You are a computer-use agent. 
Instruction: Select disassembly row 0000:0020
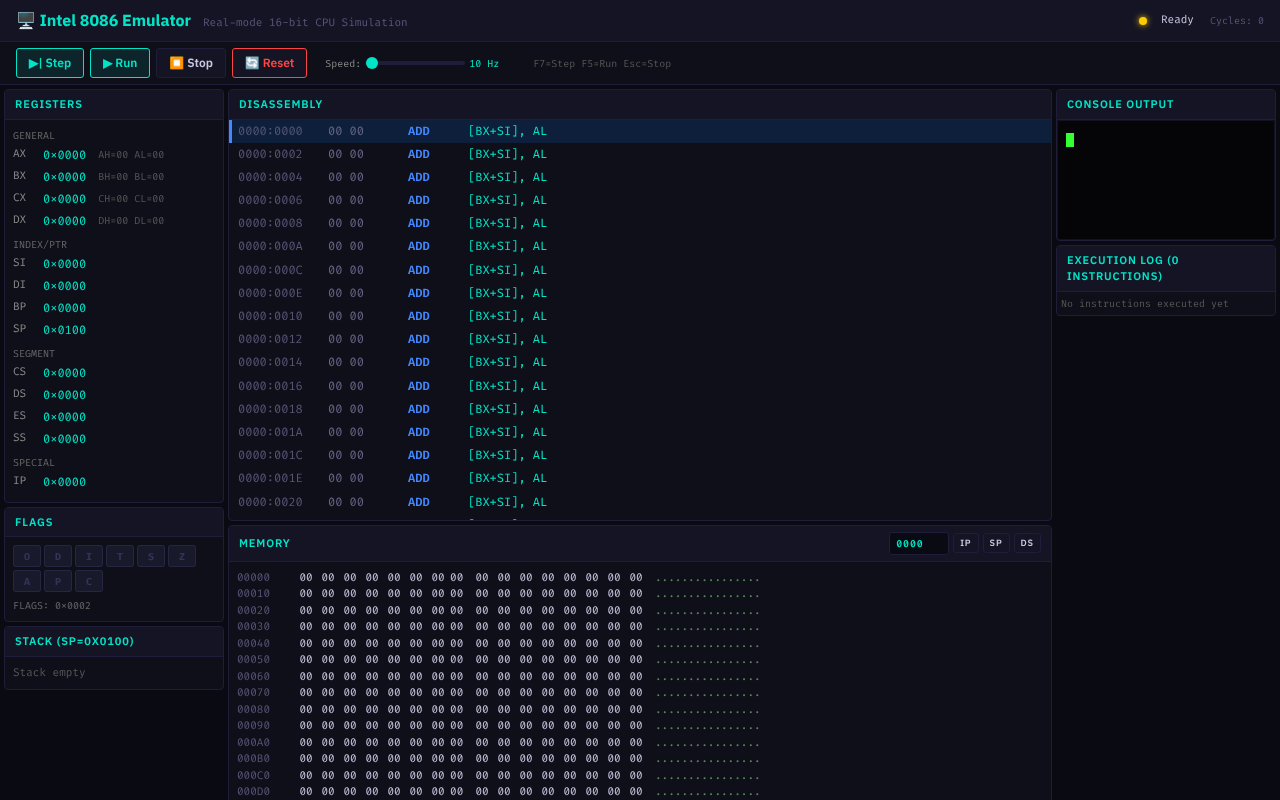coord(640,502)
